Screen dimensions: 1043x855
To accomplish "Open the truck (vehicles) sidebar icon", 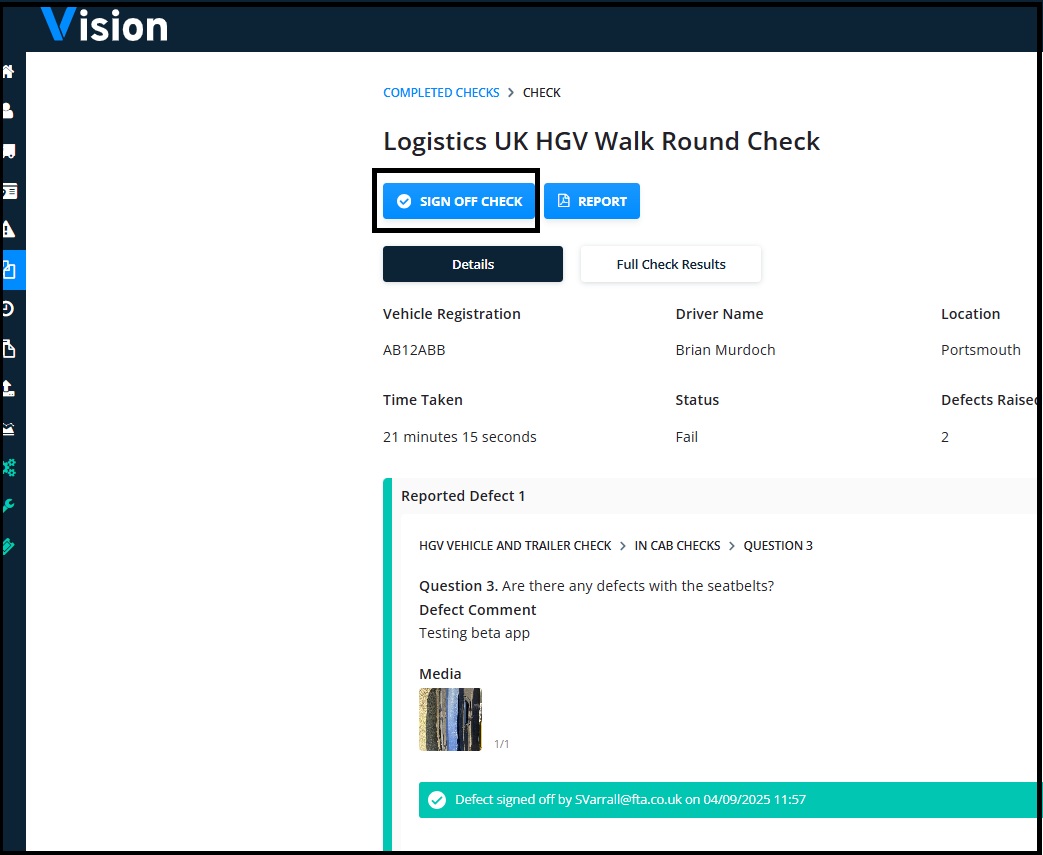I will [9, 152].
